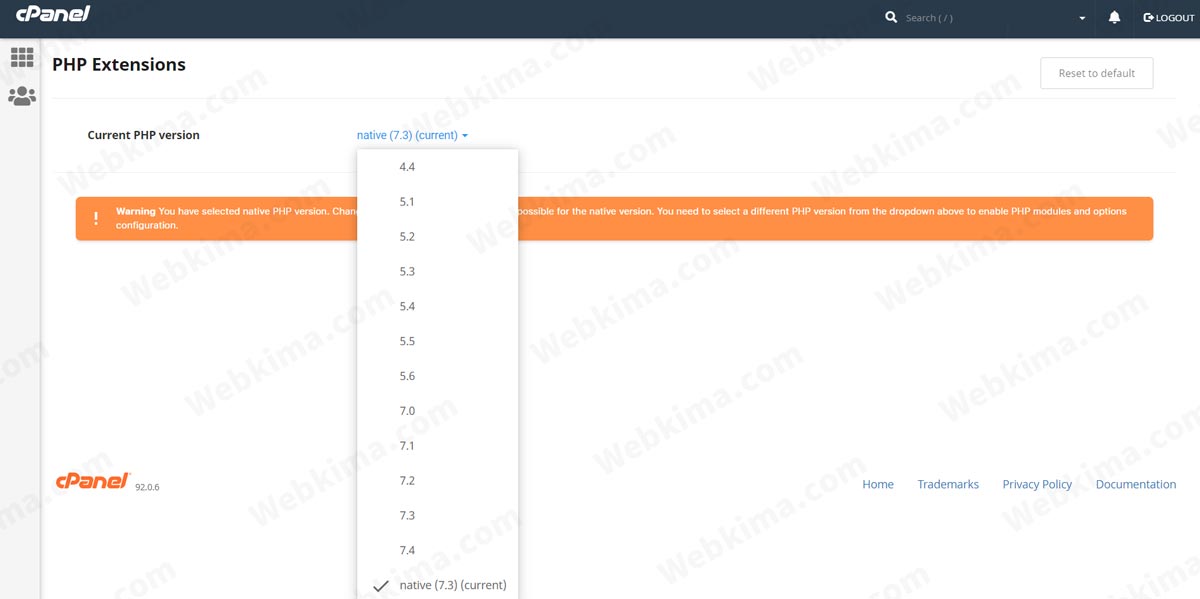
Task: Click the version number 92.0.6
Action: [147, 488]
